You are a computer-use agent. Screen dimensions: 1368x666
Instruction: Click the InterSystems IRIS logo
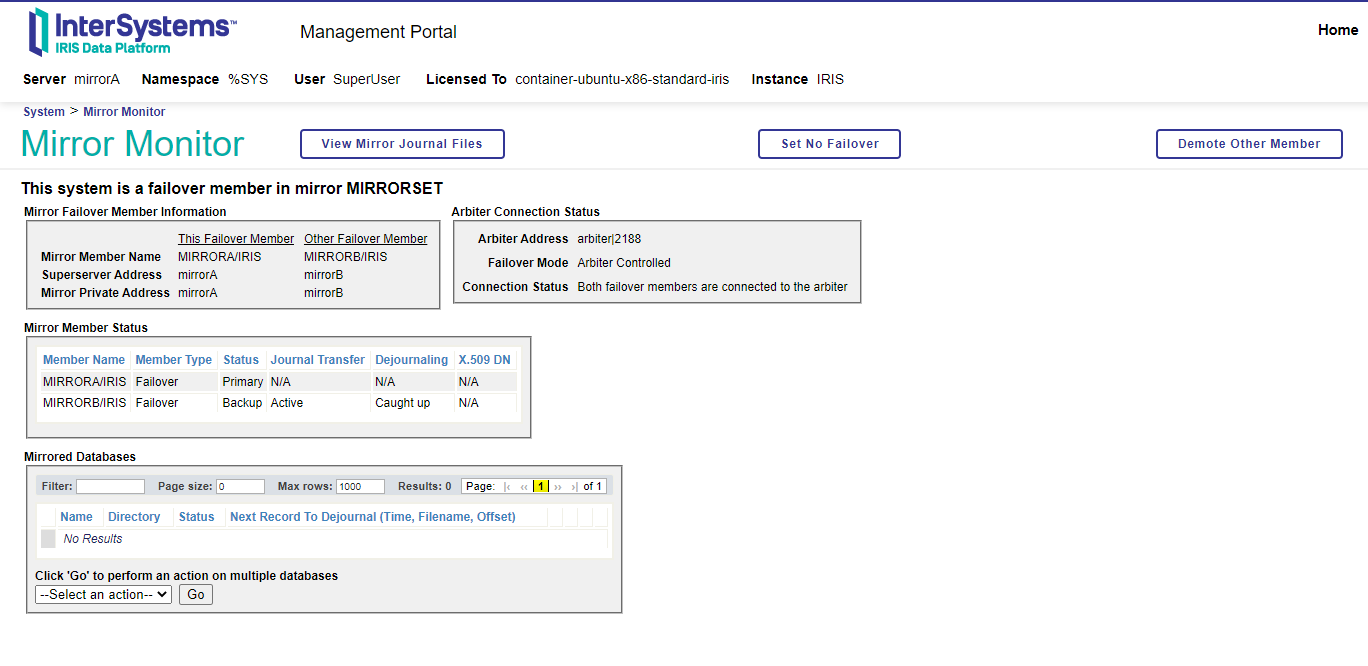coord(132,31)
